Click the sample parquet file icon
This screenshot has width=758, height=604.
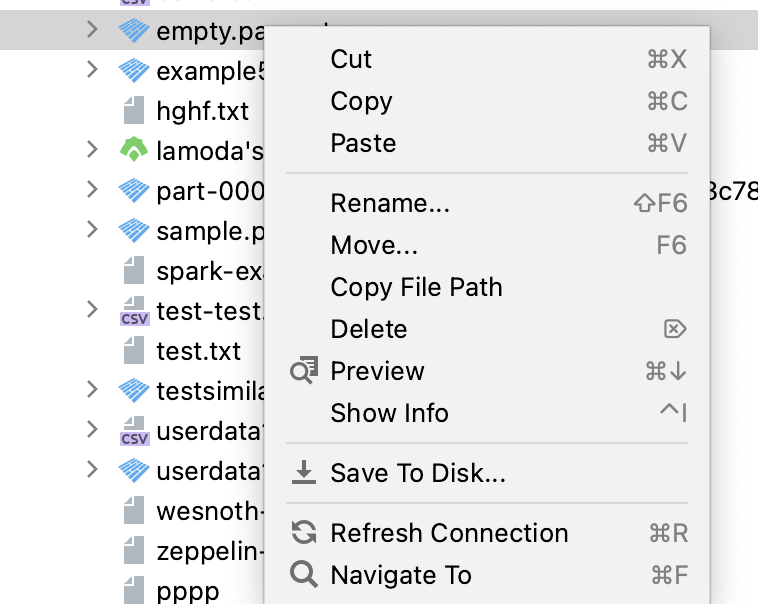tap(133, 231)
